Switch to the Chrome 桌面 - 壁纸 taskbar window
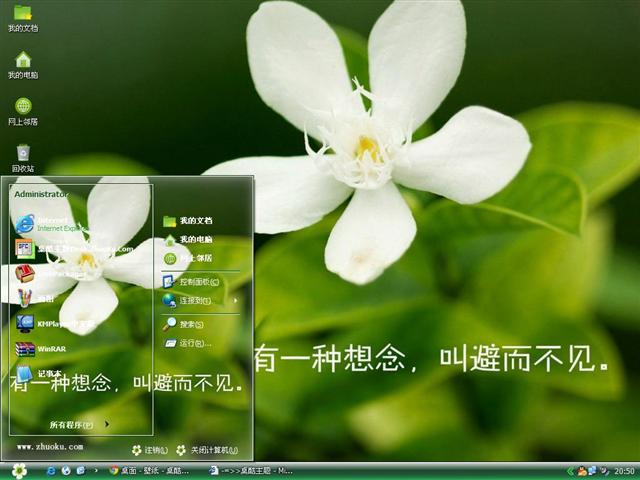Screen dimensions: 640x480 click(x=149, y=471)
